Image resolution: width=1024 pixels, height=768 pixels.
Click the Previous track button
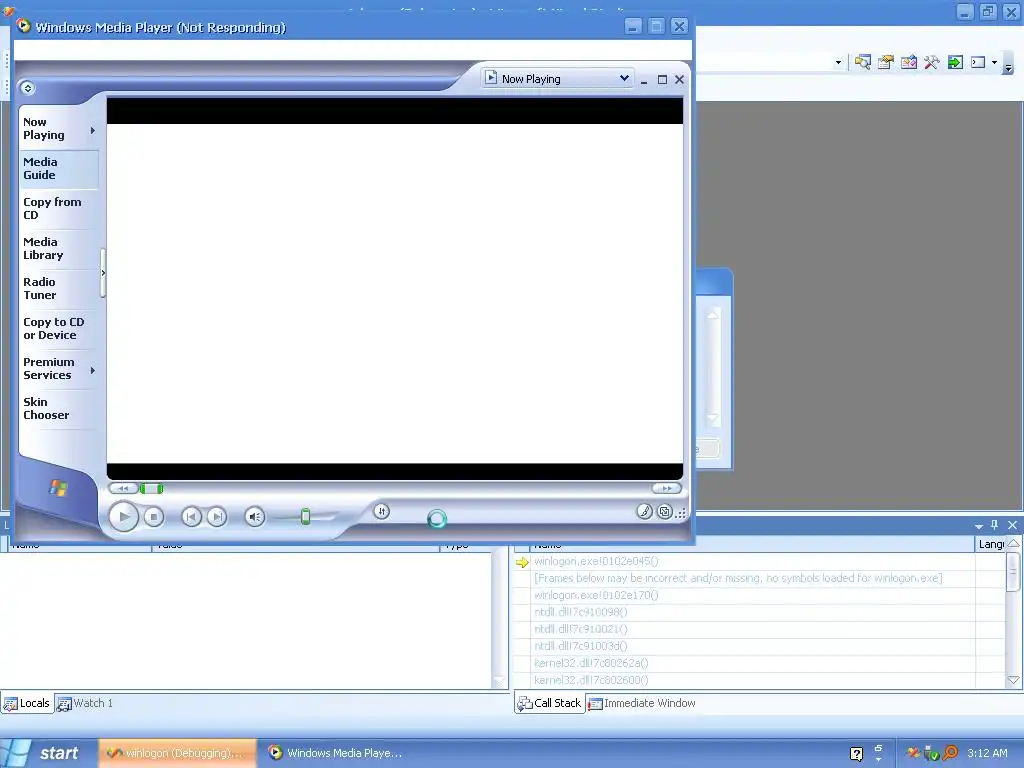click(191, 517)
